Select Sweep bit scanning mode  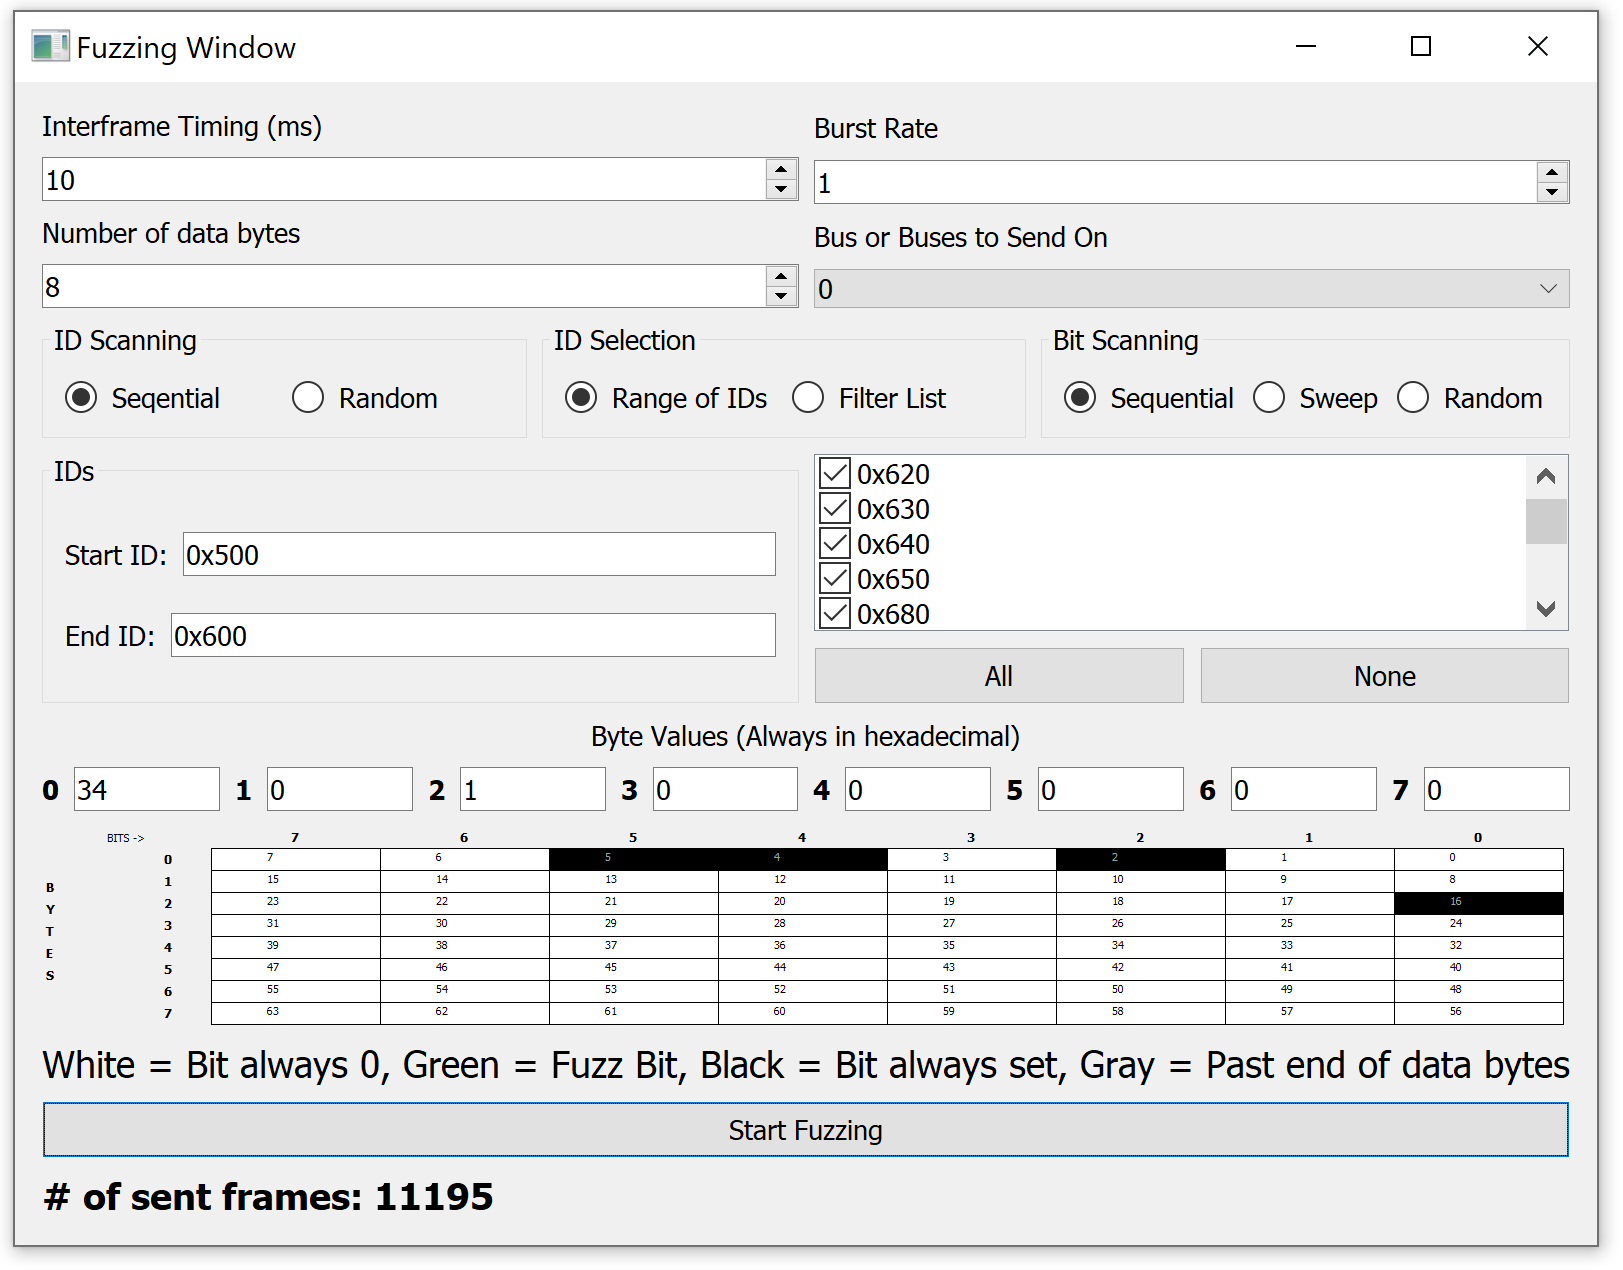click(x=1269, y=398)
